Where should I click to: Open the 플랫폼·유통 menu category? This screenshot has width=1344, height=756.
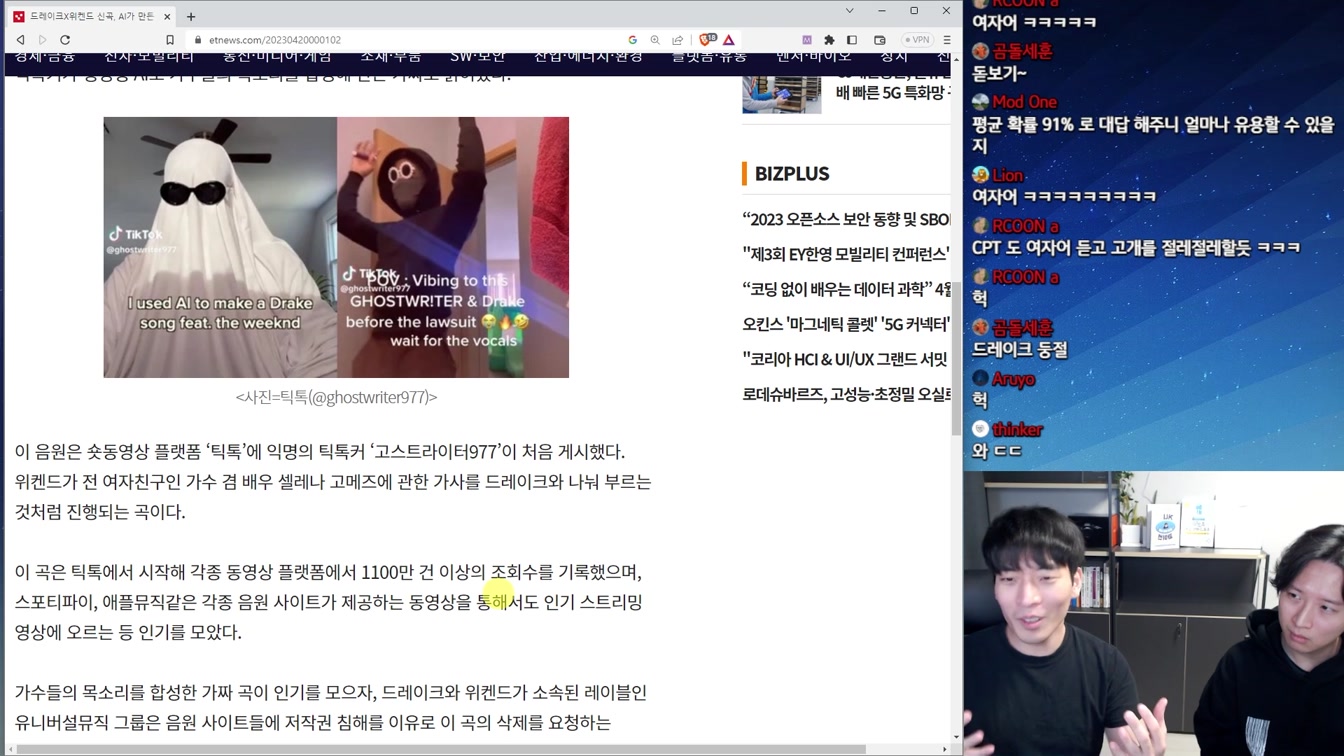tap(709, 56)
